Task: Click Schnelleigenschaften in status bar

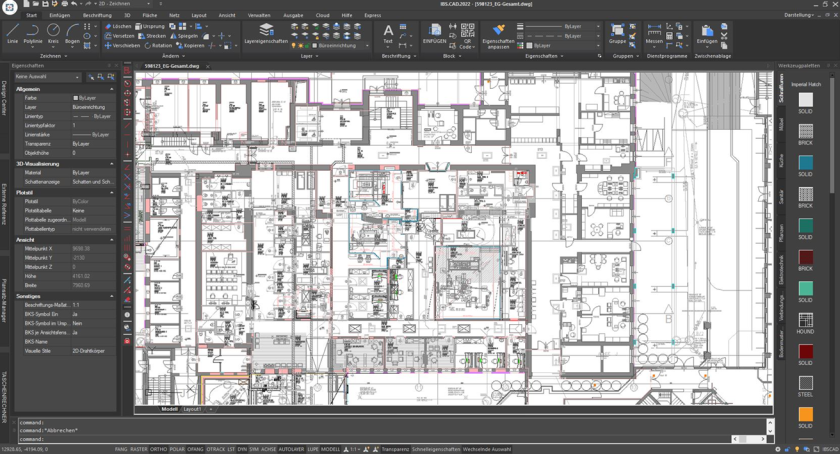Action: pos(436,449)
